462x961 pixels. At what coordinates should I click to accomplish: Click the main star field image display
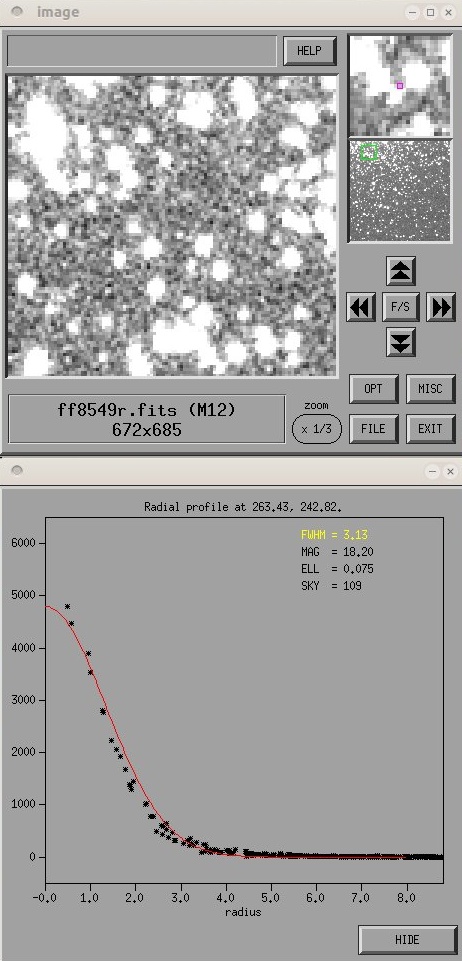[x=171, y=226]
